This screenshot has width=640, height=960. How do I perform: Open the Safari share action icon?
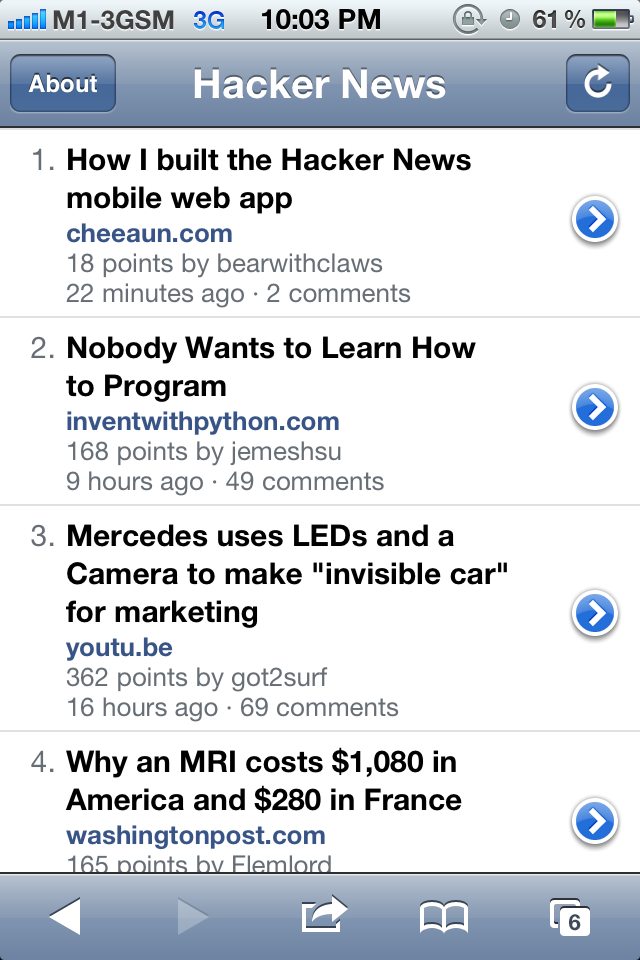click(323, 915)
